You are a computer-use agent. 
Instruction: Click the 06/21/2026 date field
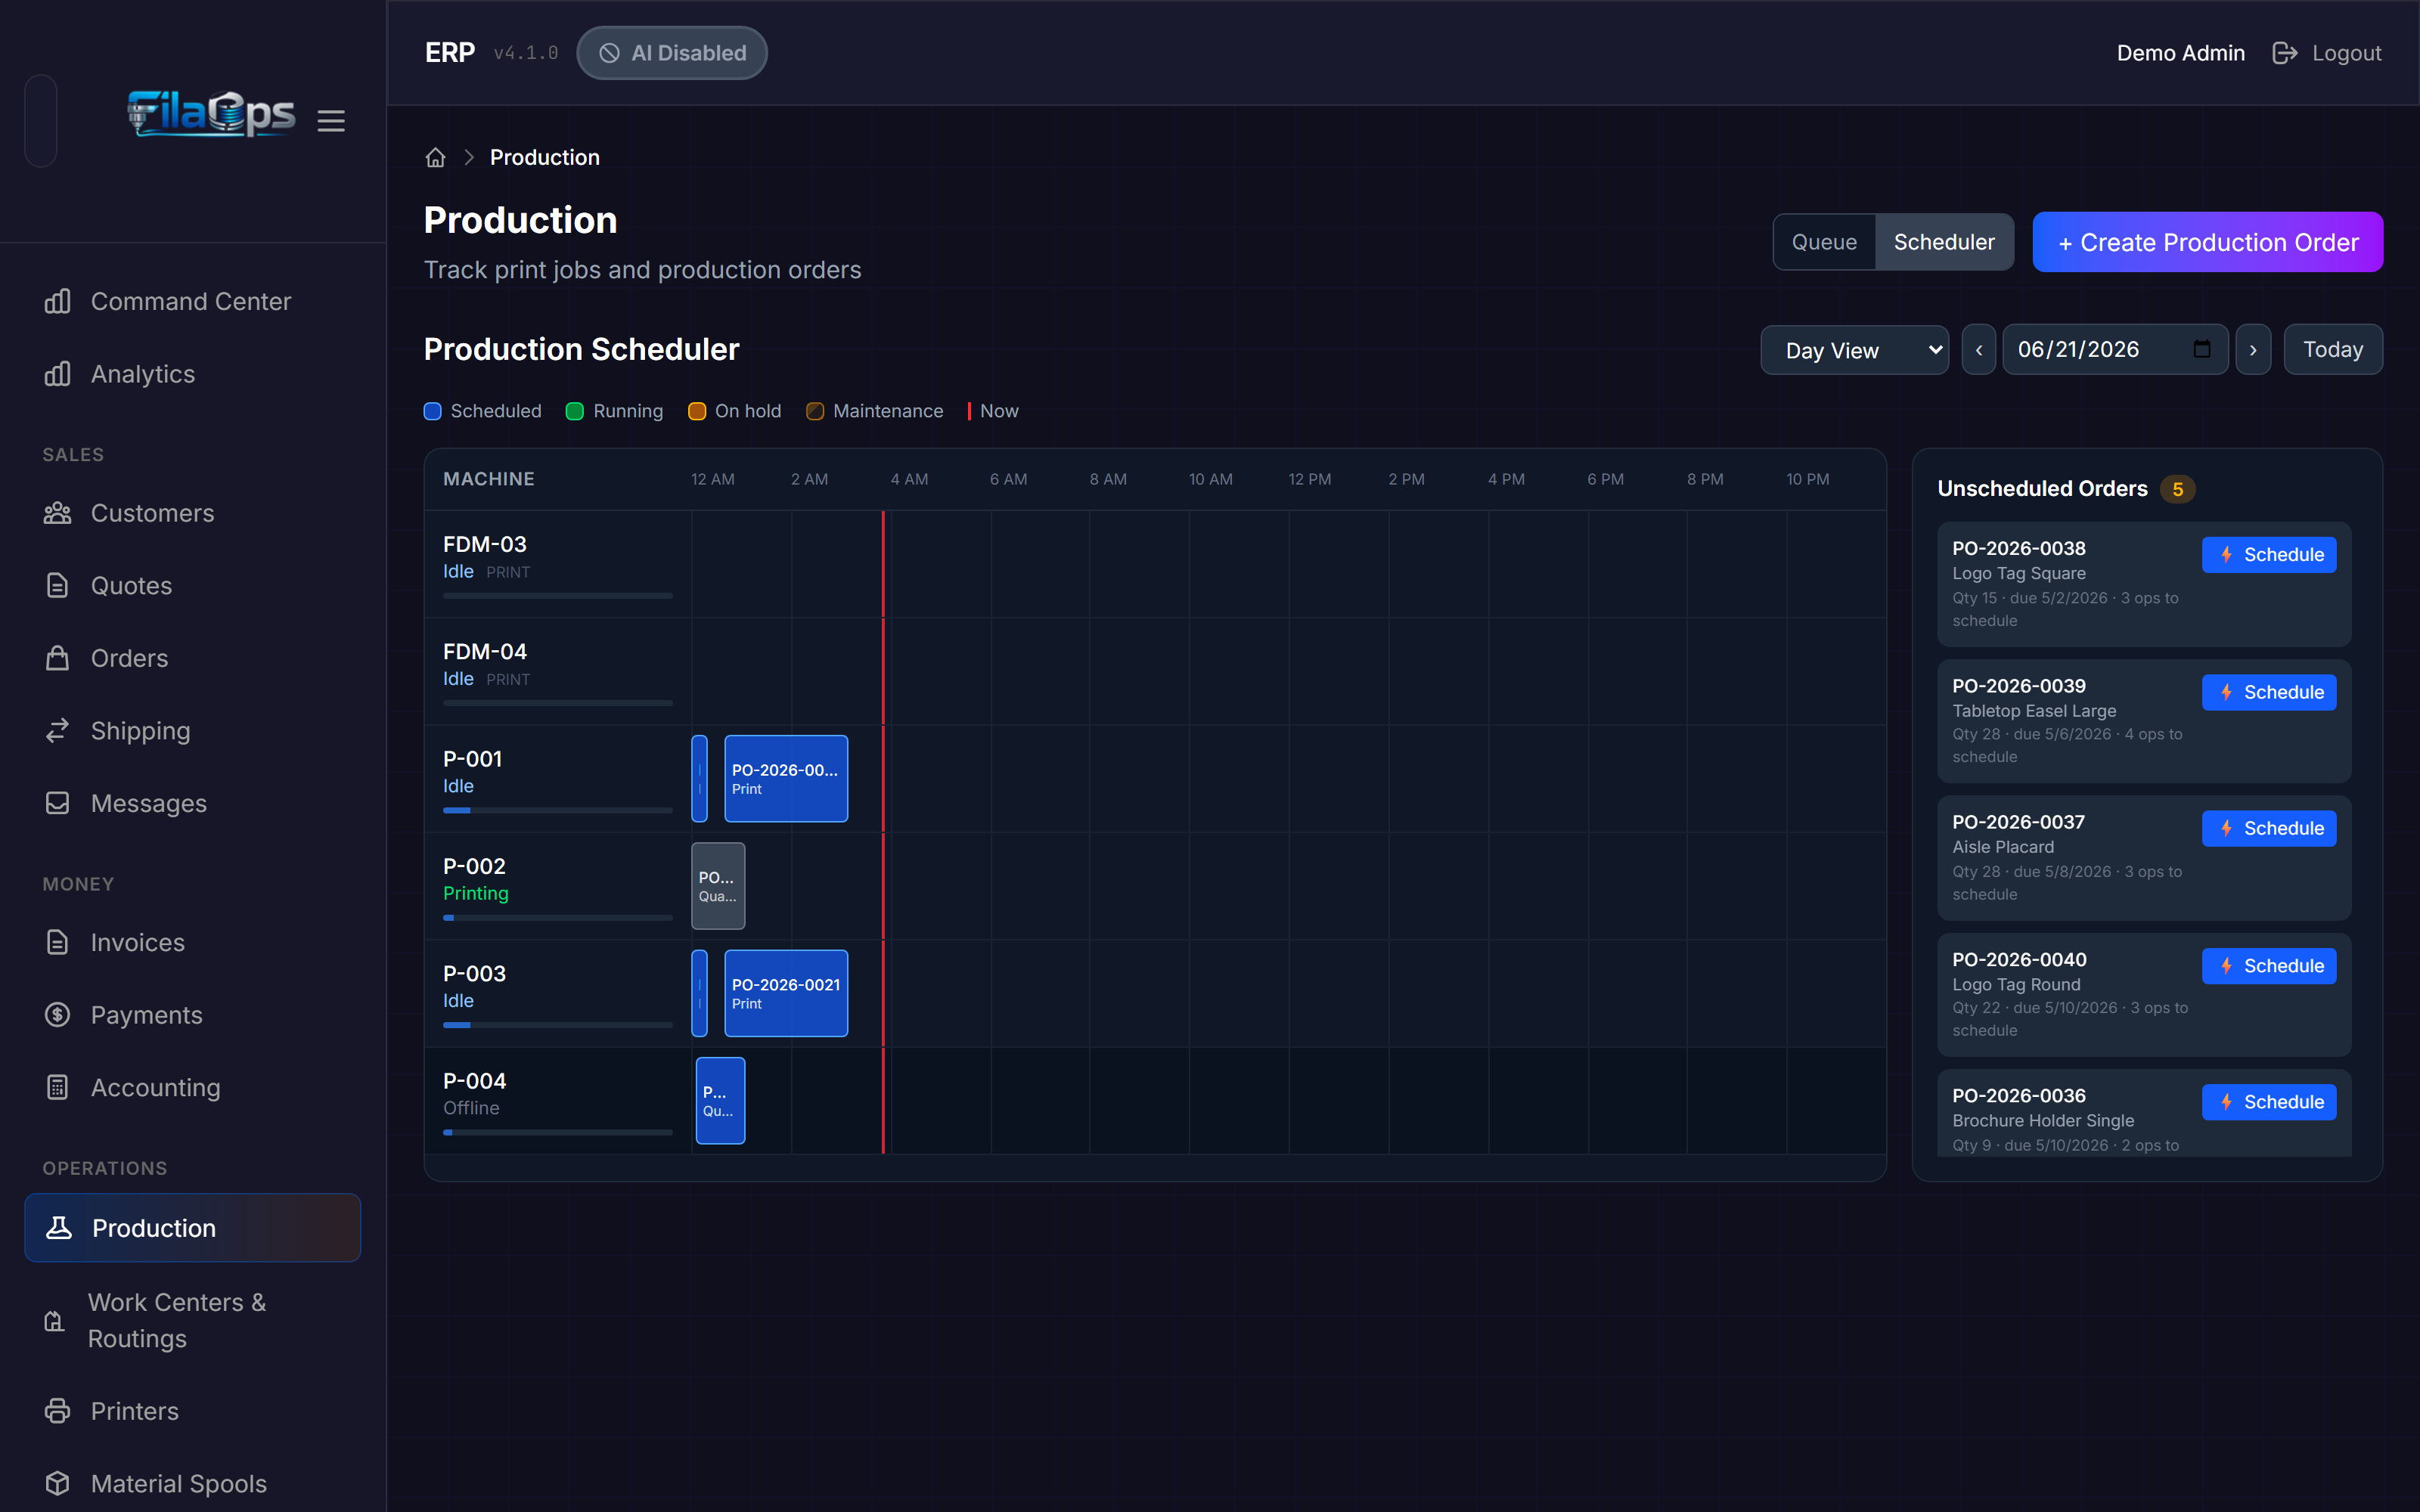pos(2115,350)
